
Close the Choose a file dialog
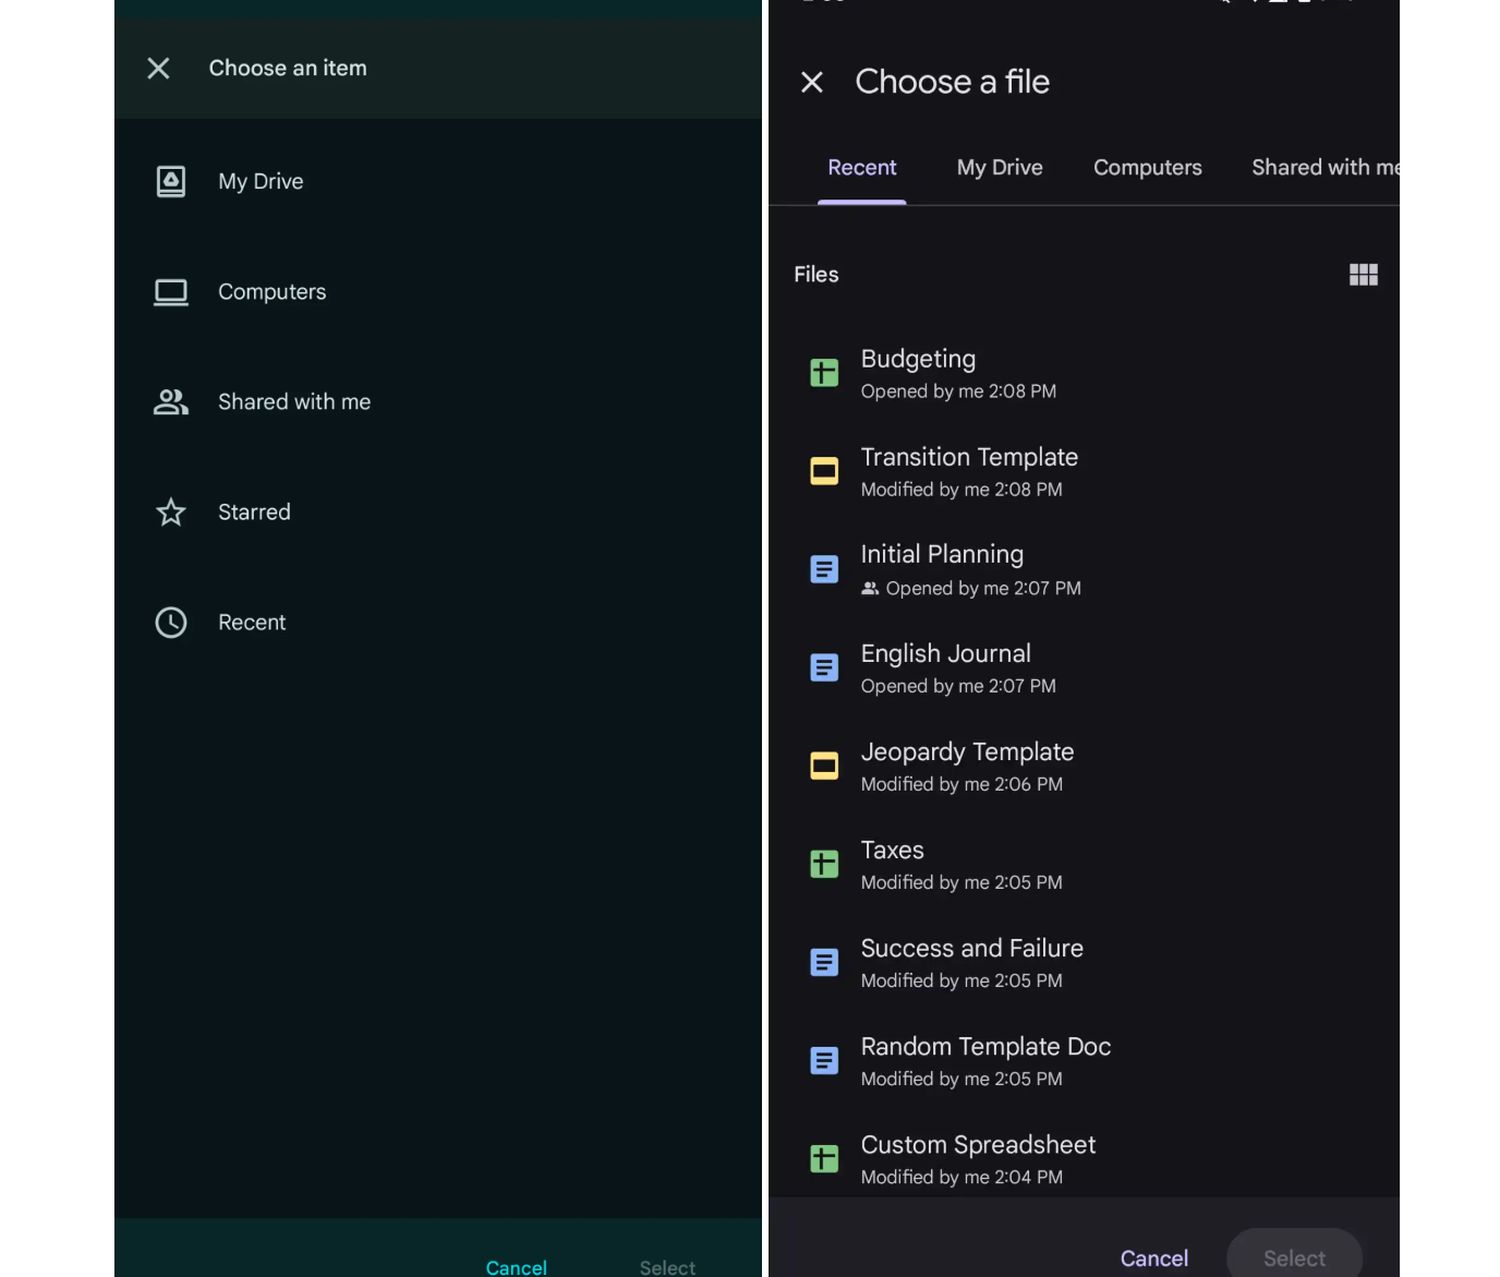pyautogui.click(x=812, y=82)
